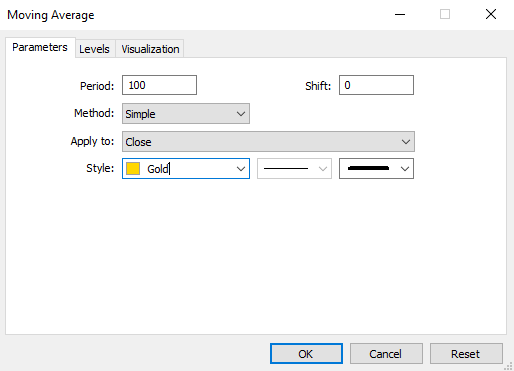This screenshot has height=371, width=514.
Task: Click the Period input field
Action: [x=159, y=85]
